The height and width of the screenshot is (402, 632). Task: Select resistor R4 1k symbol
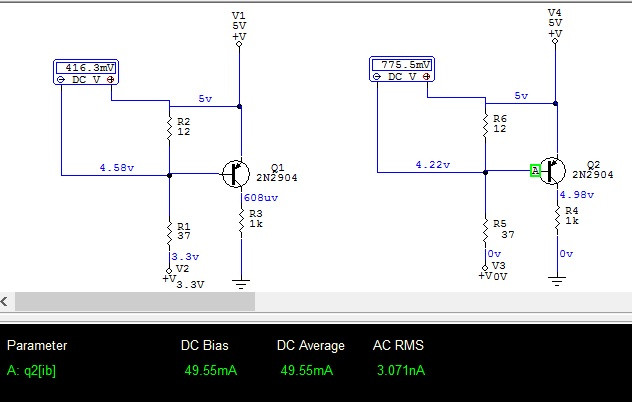557,218
